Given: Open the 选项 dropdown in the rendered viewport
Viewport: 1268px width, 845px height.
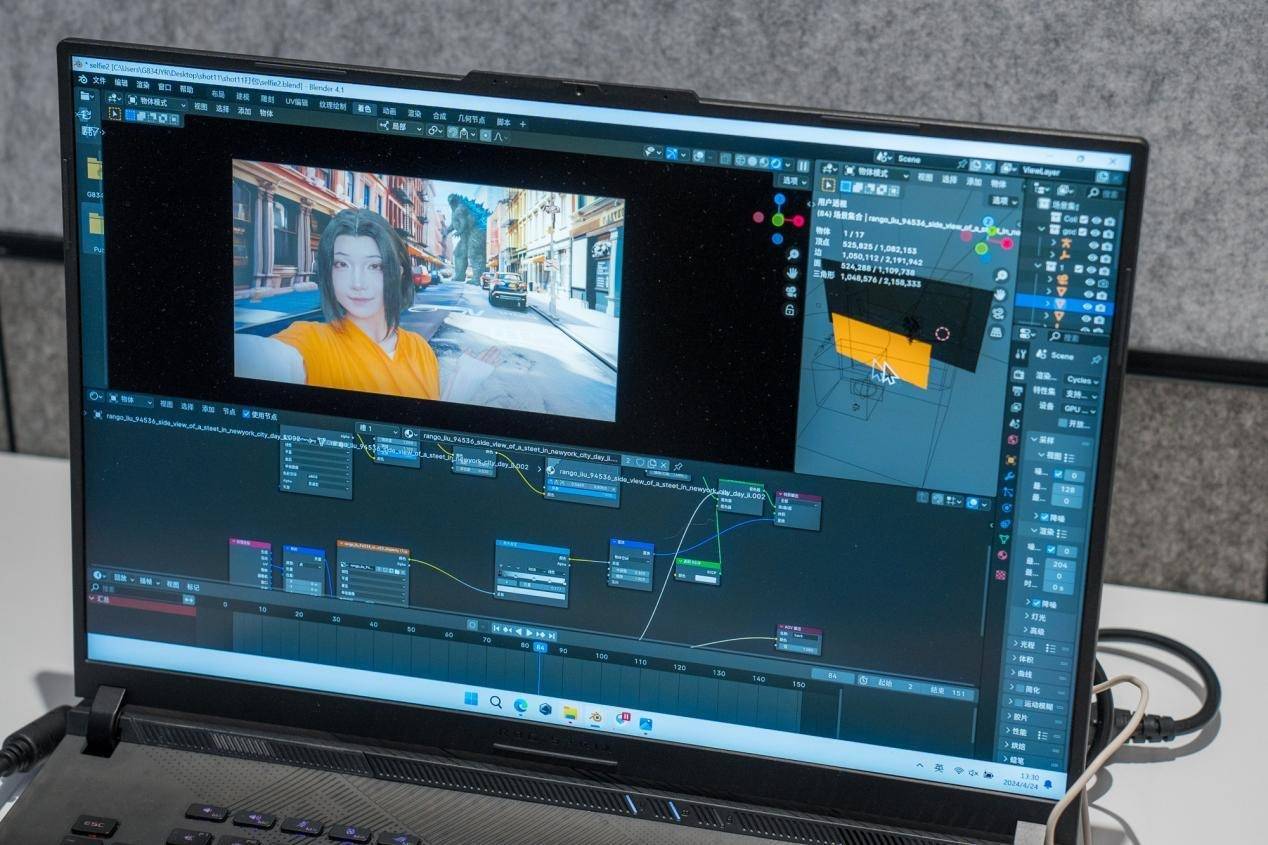Looking at the screenshot, I should coord(792,181).
